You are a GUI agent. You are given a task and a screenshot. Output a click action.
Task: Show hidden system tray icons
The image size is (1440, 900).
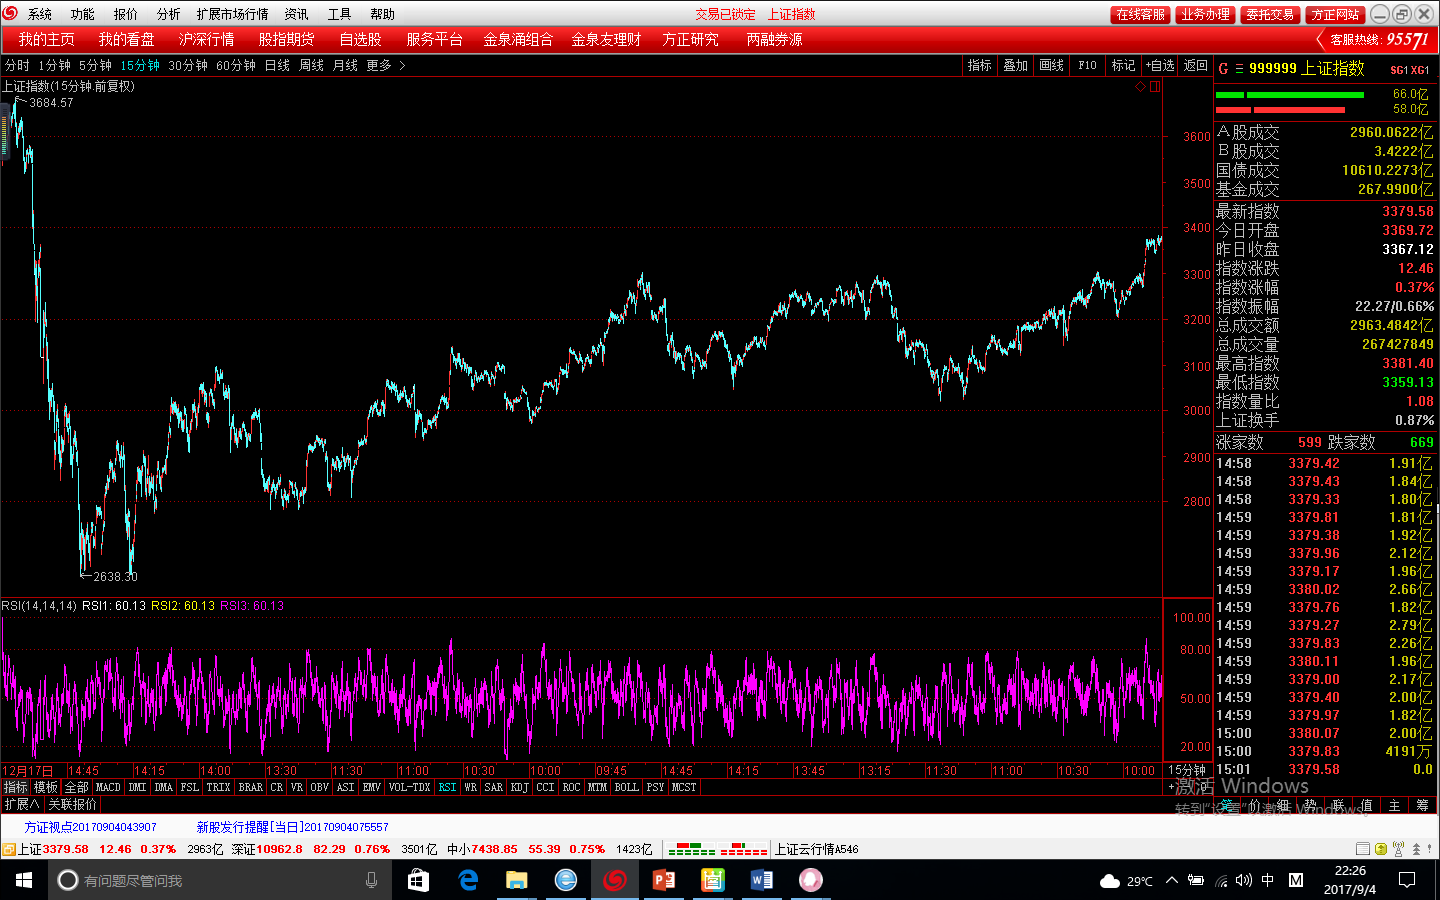[1171, 880]
